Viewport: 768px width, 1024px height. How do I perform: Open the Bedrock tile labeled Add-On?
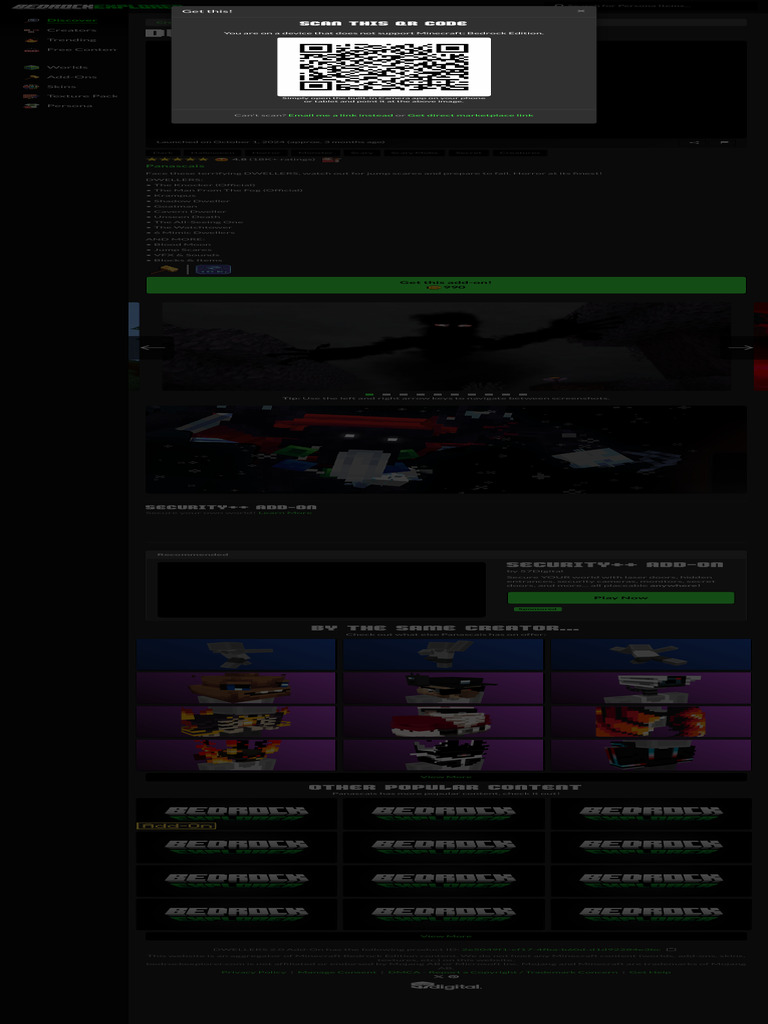point(236,814)
